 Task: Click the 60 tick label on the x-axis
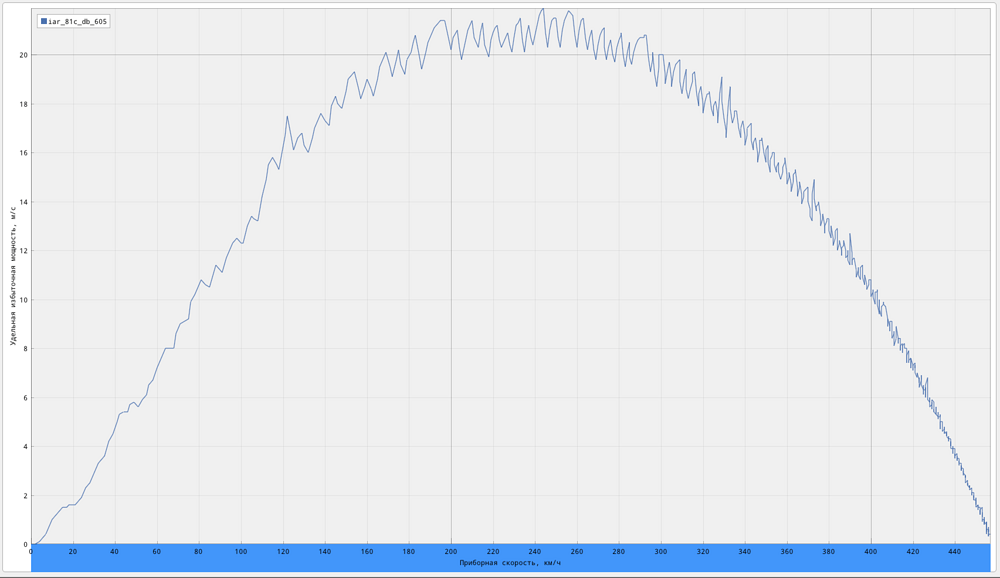tap(157, 551)
